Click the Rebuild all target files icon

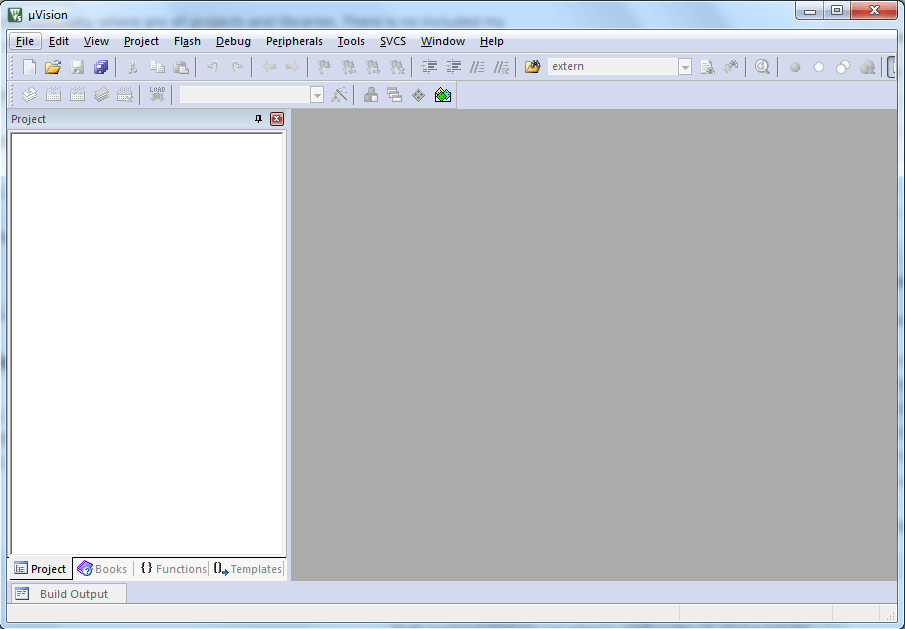click(x=77, y=95)
